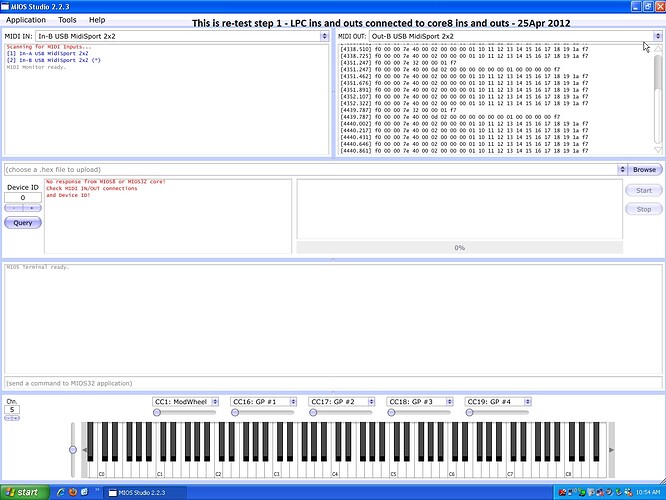The width and height of the screenshot is (666, 500).
Task: Click the CC16: GP #1 slider handle
Action: point(235,412)
